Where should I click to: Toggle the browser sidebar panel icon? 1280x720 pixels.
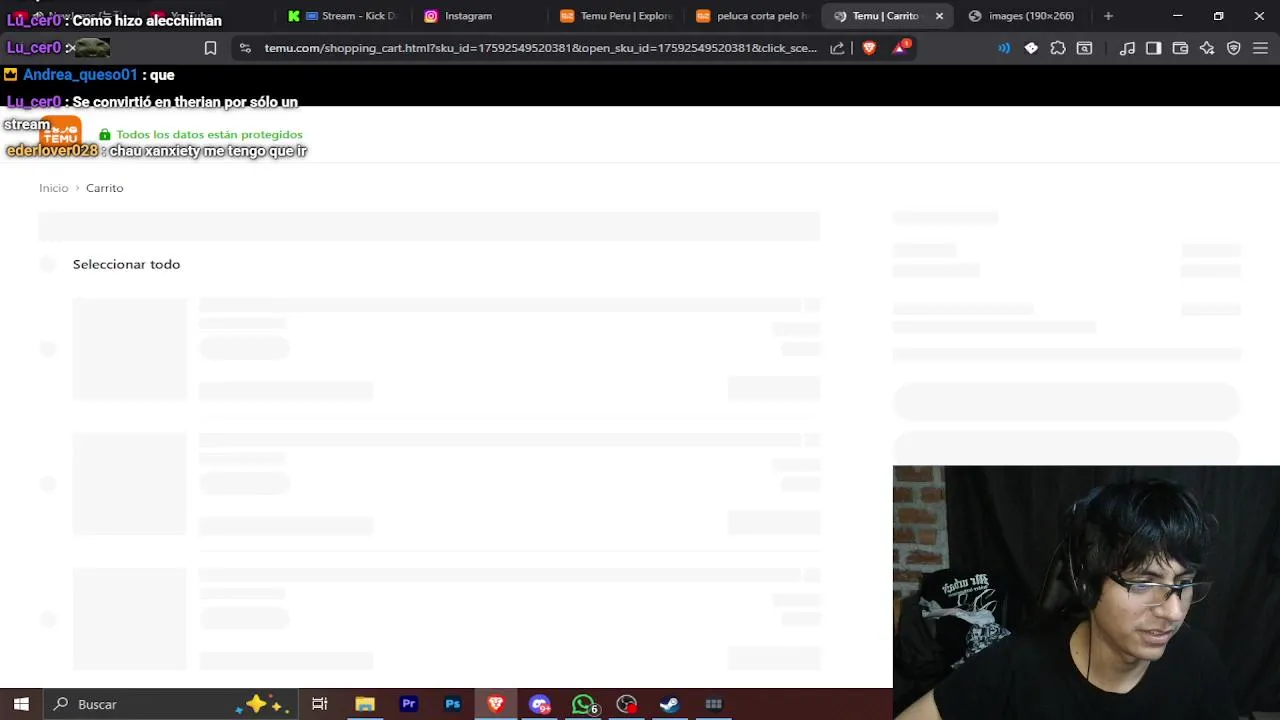coord(1153,48)
